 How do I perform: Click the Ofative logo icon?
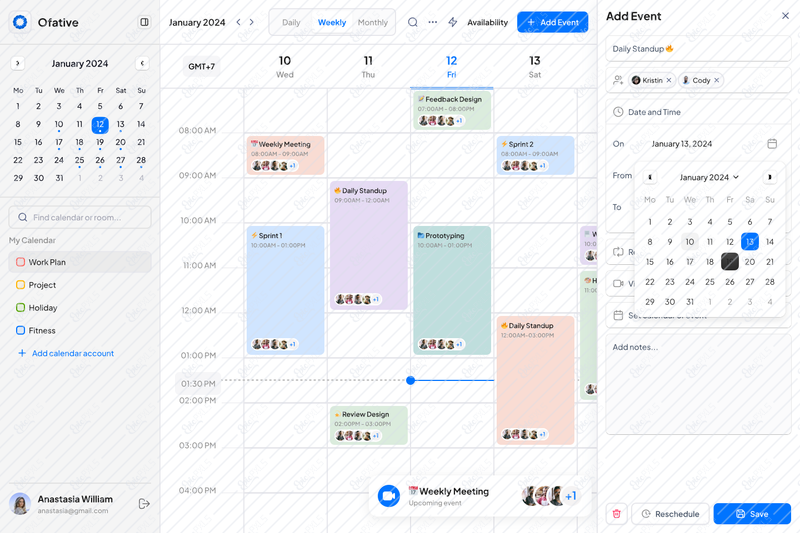point(20,22)
